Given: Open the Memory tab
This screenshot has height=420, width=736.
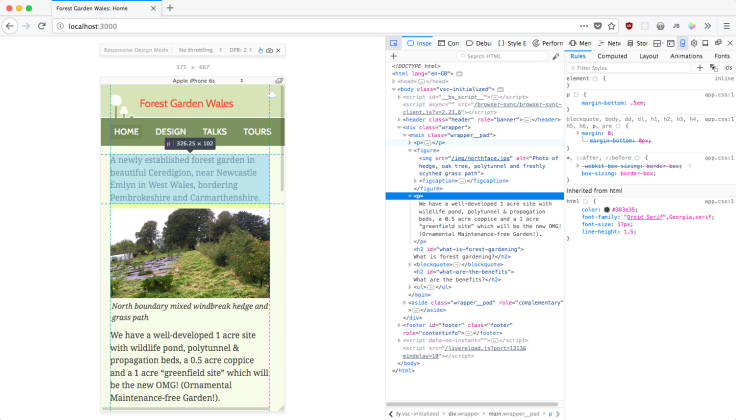Looking at the screenshot, I should tap(580, 43).
